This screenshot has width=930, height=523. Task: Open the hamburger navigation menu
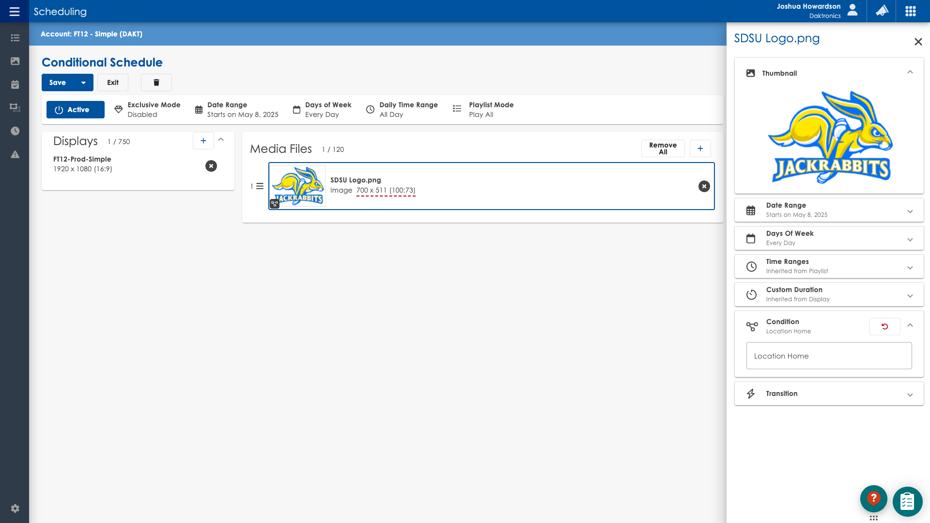[14, 12]
